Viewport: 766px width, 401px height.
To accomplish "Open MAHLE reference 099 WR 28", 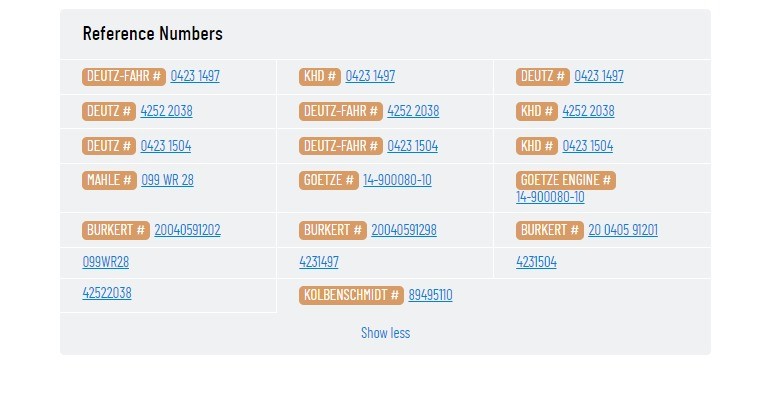I will [x=167, y=180].
